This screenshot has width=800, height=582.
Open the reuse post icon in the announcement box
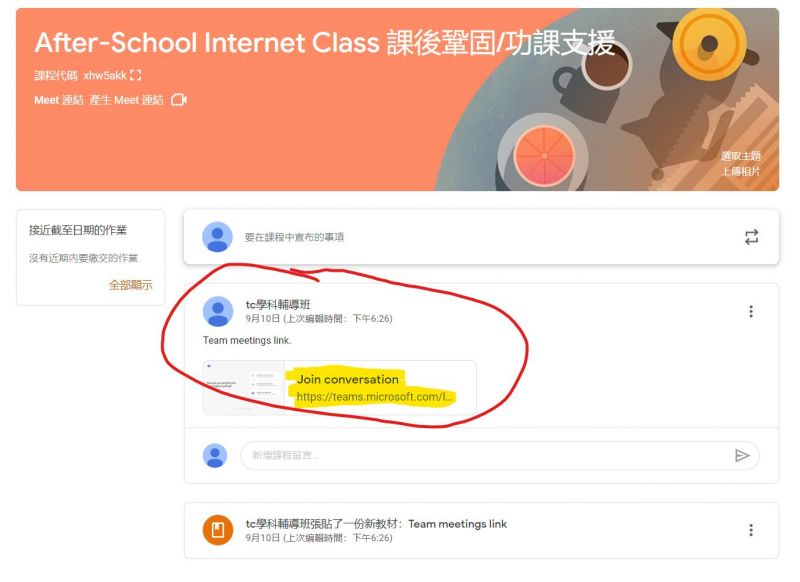click(x=751, y=237)
